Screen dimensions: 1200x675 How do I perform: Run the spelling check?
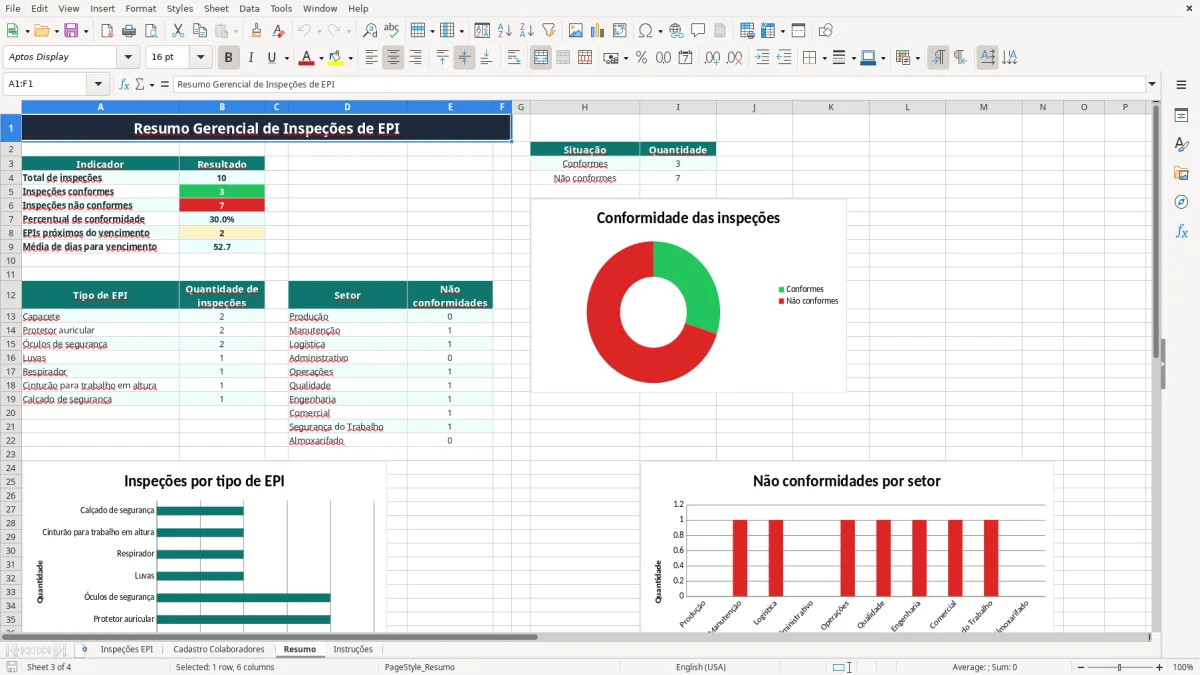[392, 31]
